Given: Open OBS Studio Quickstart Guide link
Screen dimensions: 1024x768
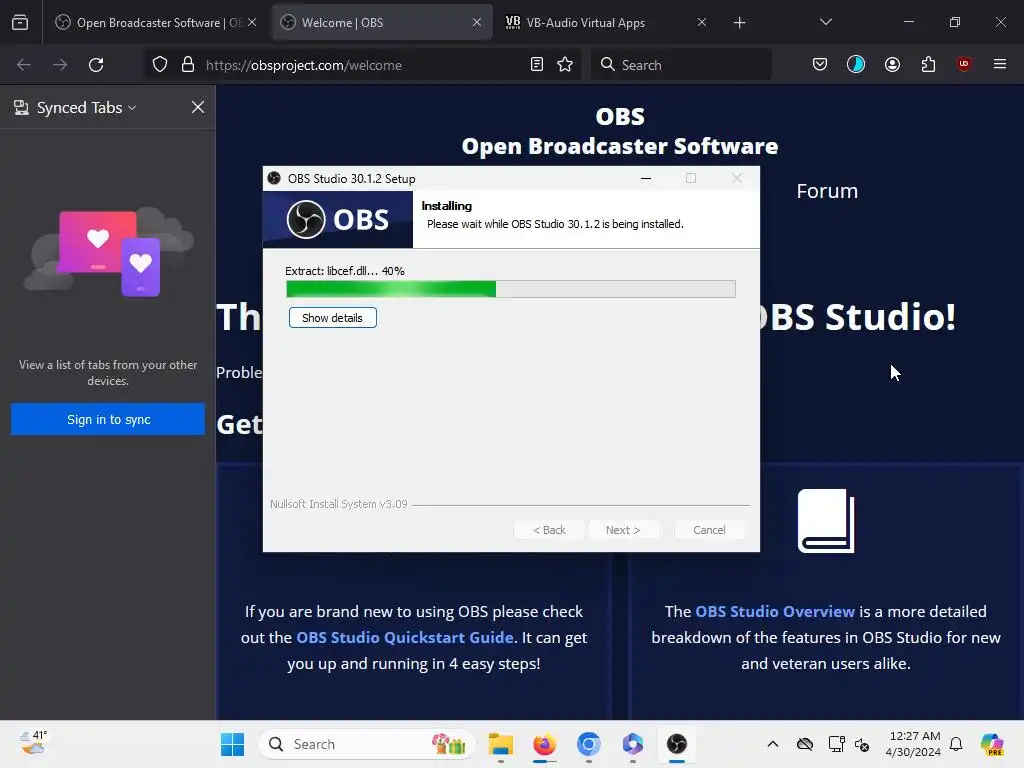Looking at the screenshot, I should point(405,637).
